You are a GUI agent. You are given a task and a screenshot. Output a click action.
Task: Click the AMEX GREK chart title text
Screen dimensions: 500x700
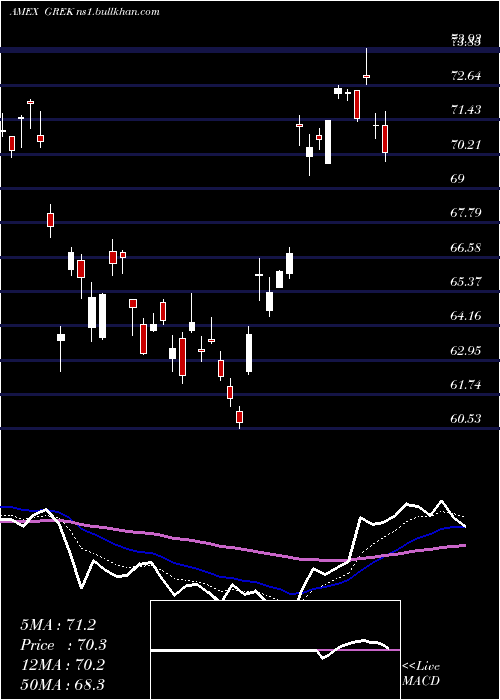click(84, 11)
